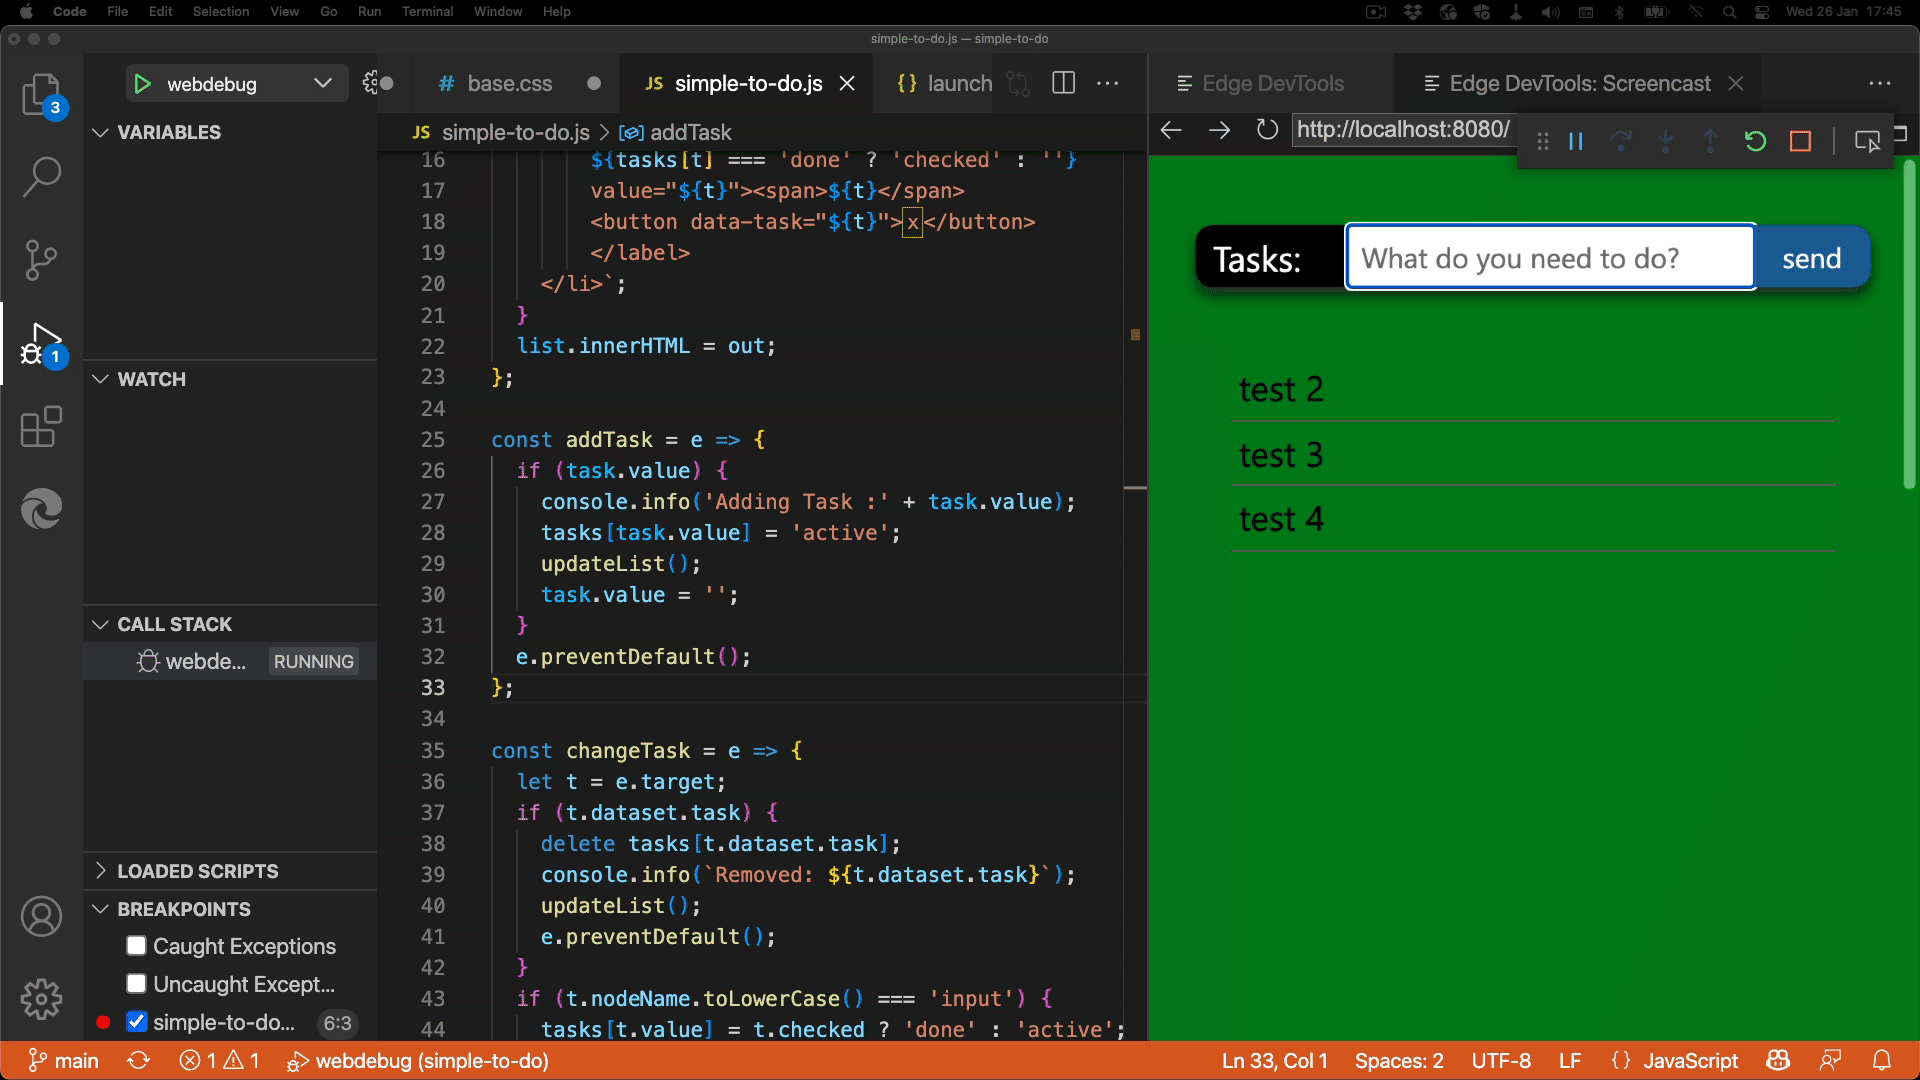Open the Terminal menu
This screenshot has width=1920, height=1080.
[x=427, y=12]
